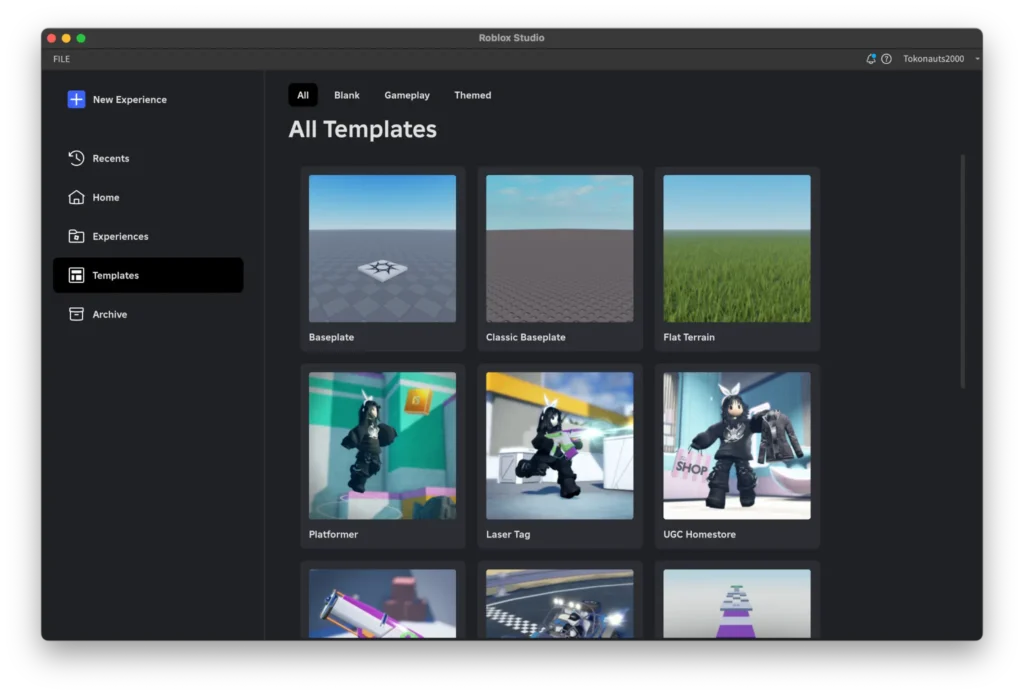The height and width of the screenshot is (695, 1024).
Task: Open the FILE menu
Action: 61,59
